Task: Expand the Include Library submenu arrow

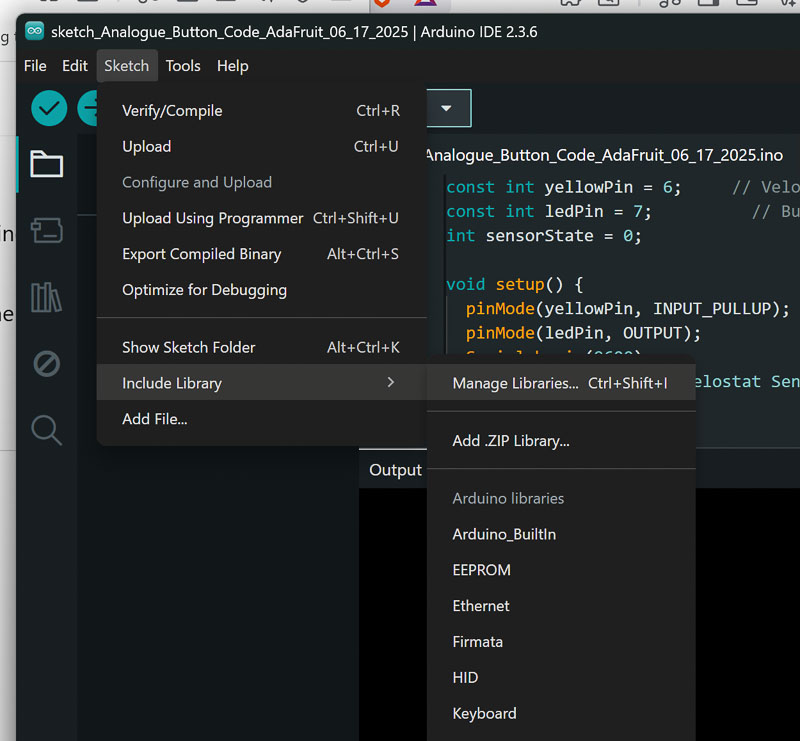Action: 390,383
